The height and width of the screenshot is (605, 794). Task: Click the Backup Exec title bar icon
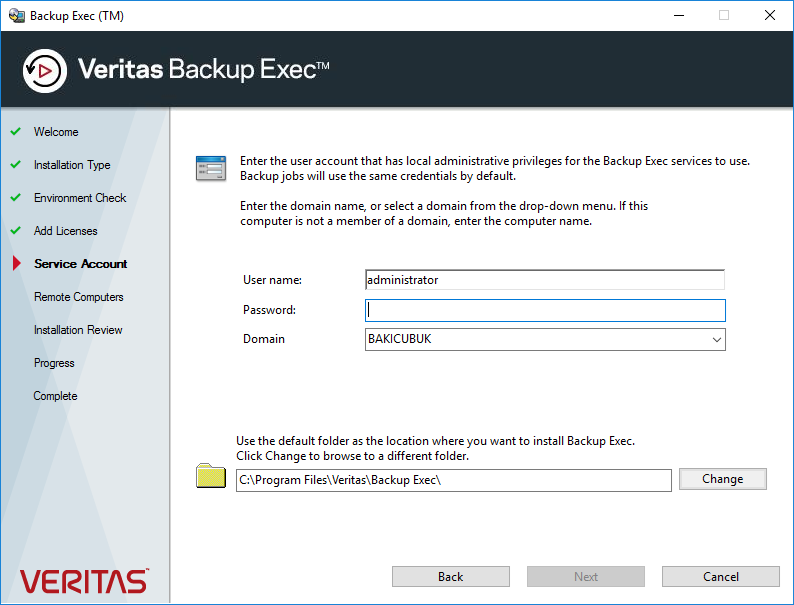click(x=16, y=16)
